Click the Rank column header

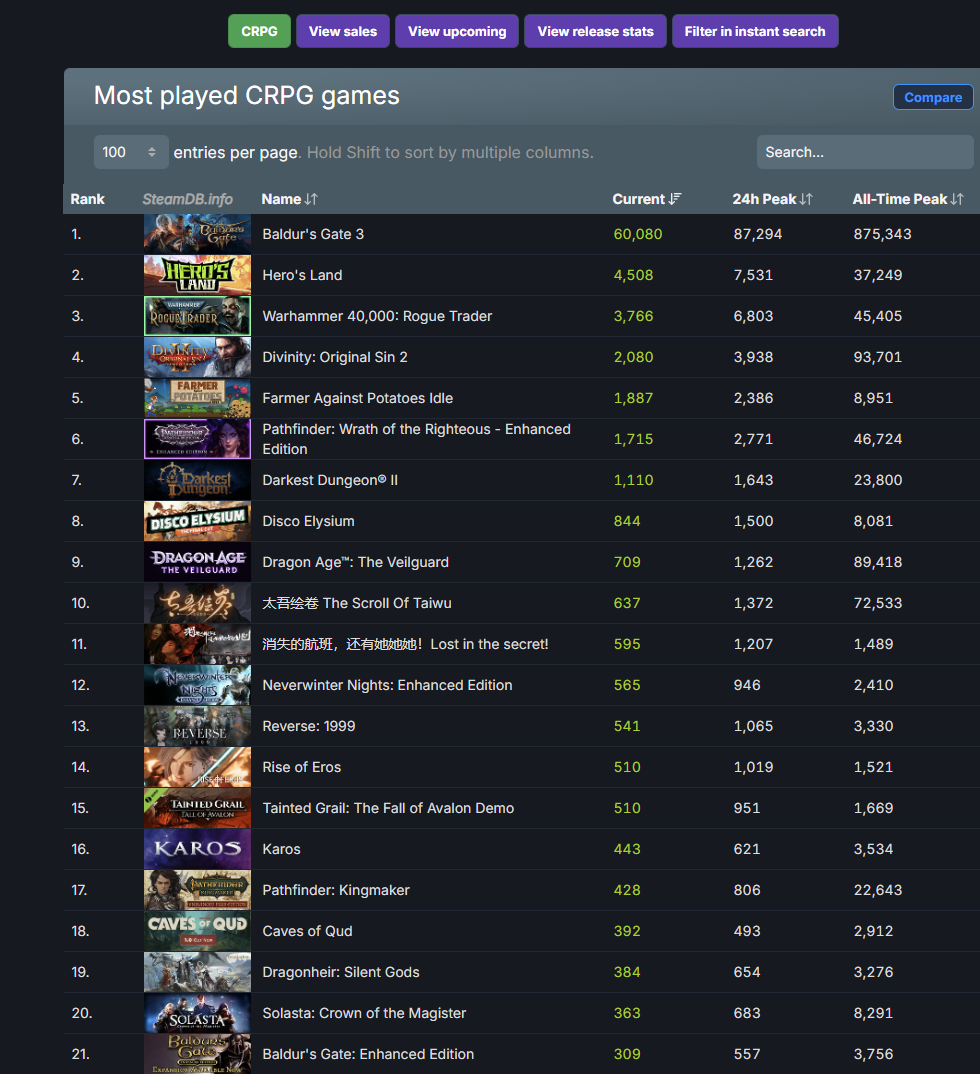[x=88, y=199]
